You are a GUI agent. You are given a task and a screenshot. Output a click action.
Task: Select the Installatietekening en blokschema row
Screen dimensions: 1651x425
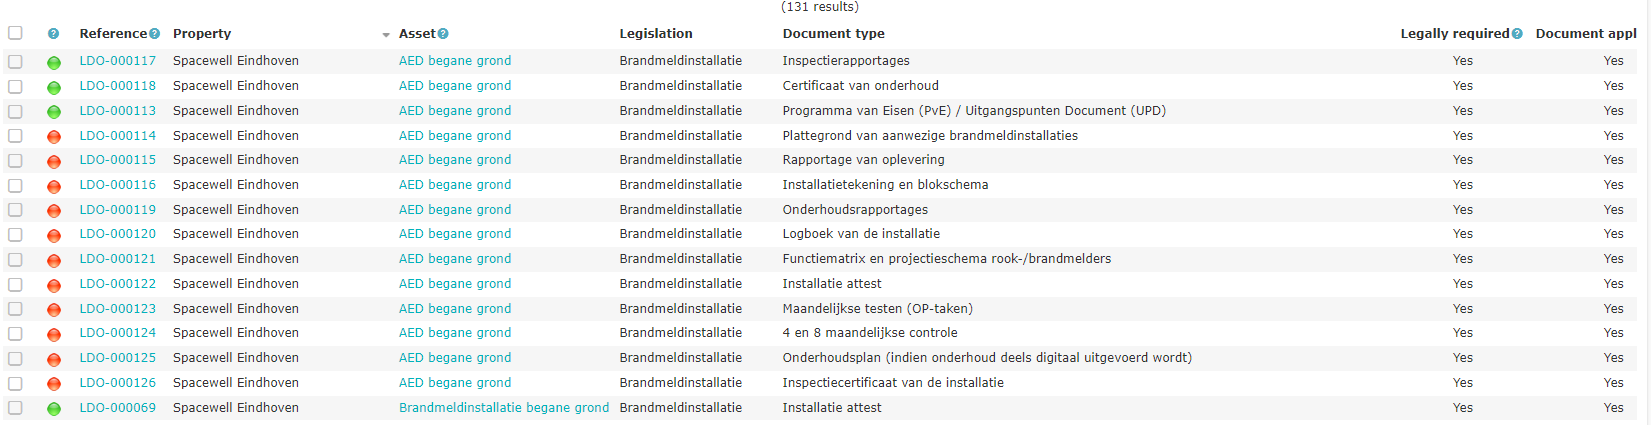(825, 185)
